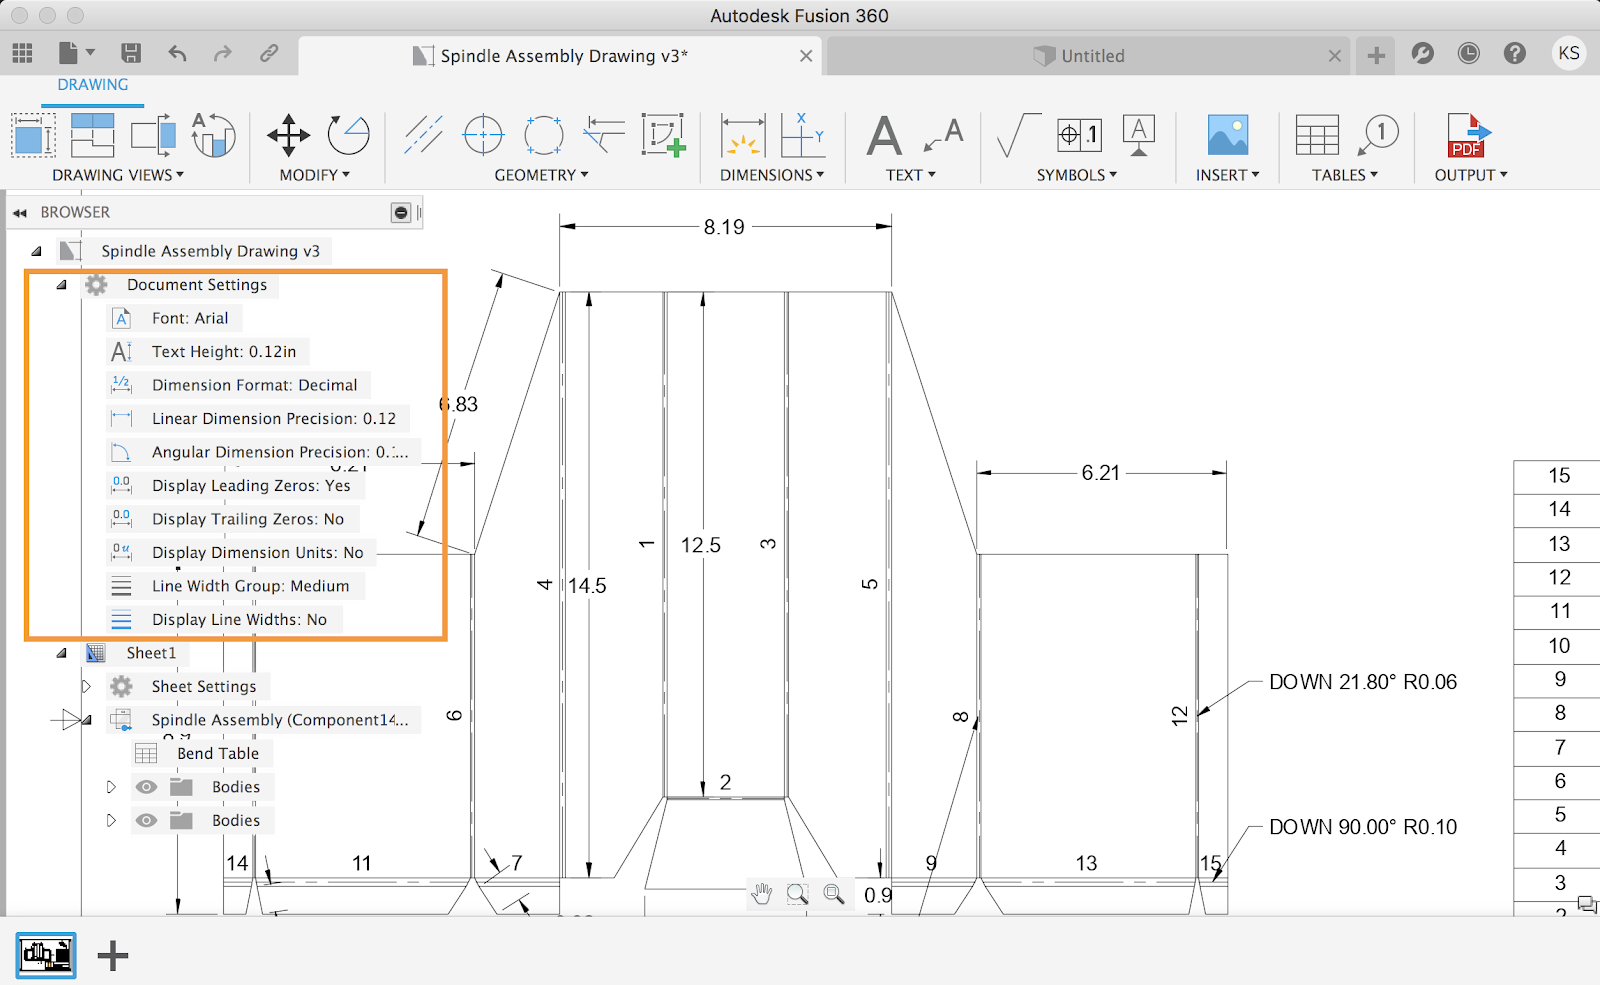1600x985 pixels.
Task: Add a new sheet with the plus button
Action: (112, 956)
